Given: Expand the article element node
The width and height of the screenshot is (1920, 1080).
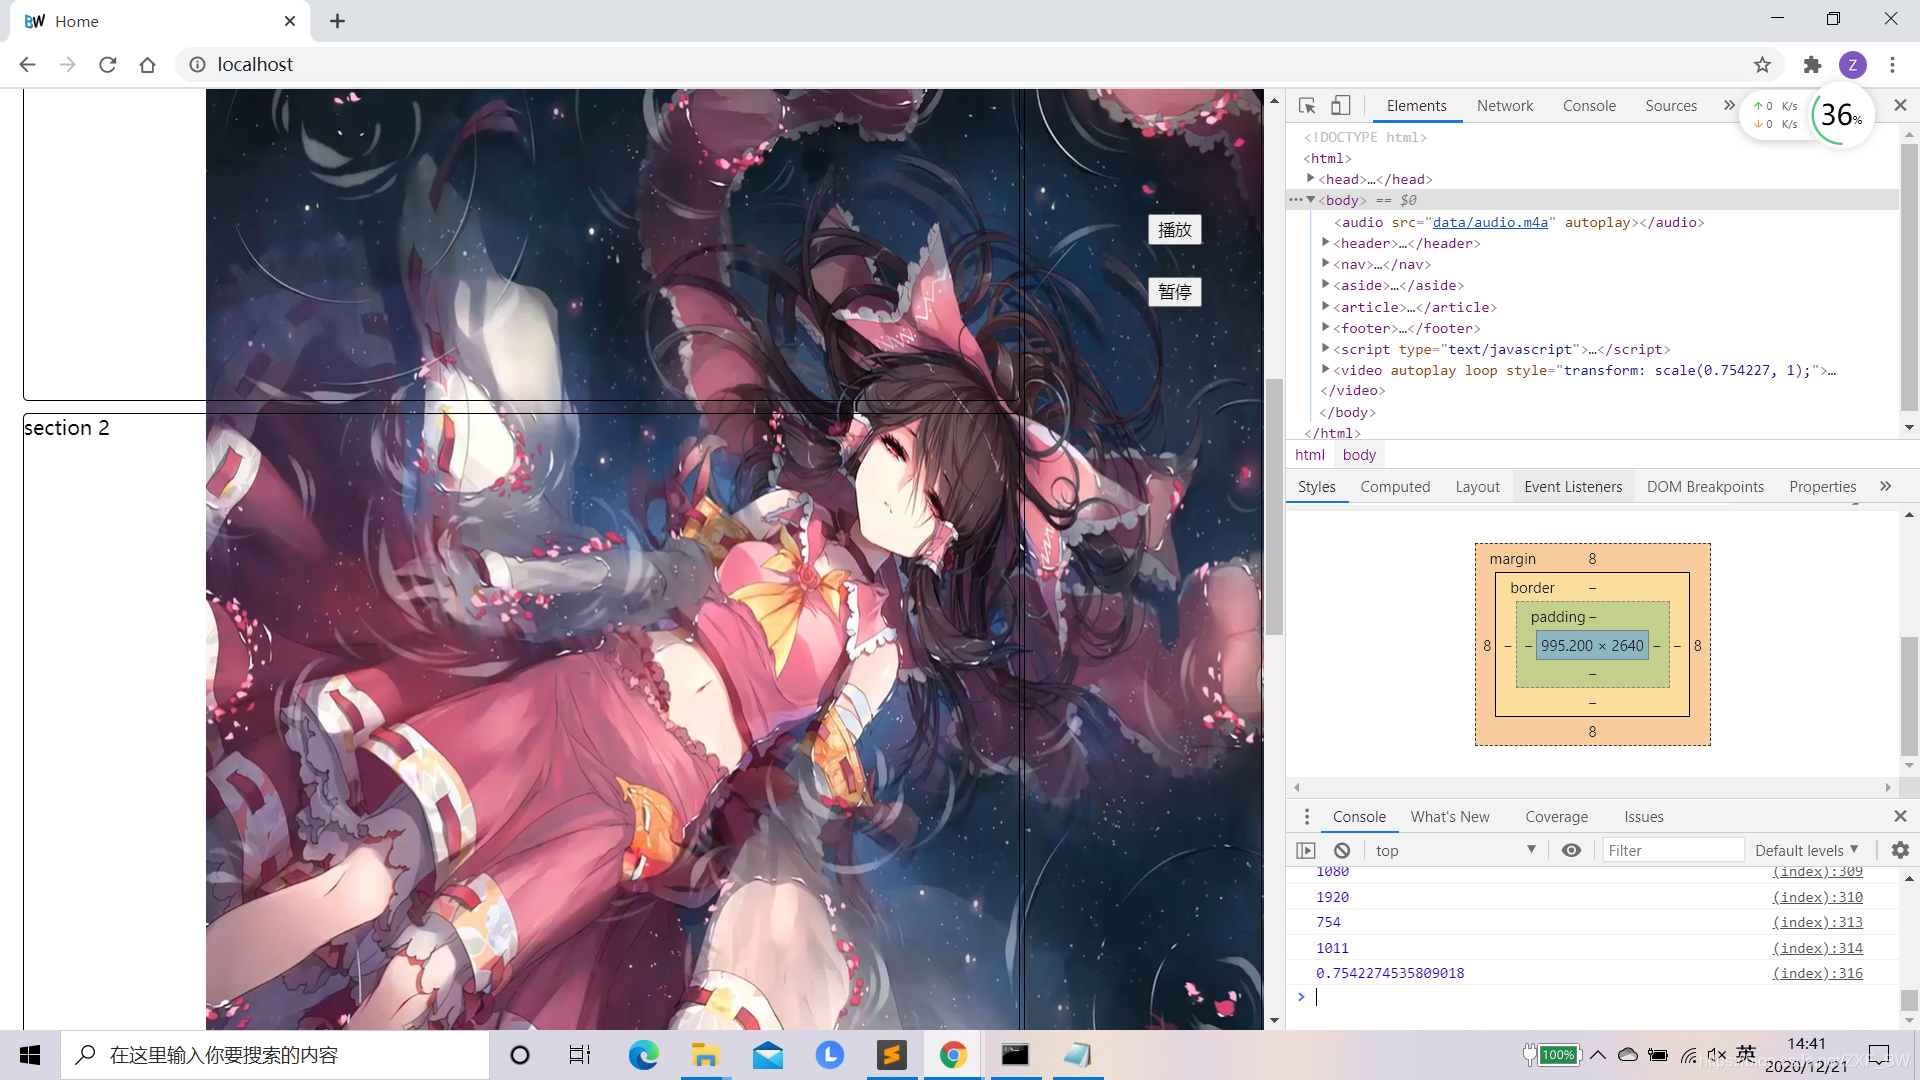Looking at the screenshot, I should pos(1325,306).
